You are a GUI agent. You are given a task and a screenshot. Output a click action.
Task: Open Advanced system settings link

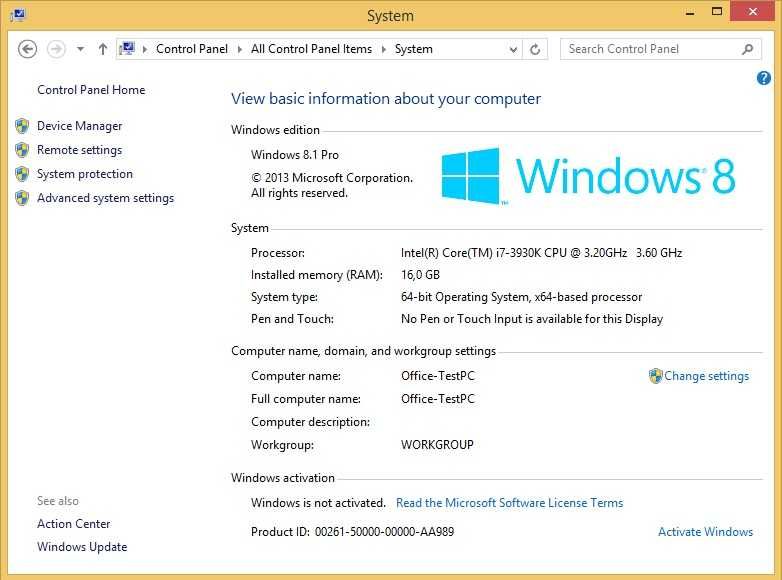click(x=105, y=198)
